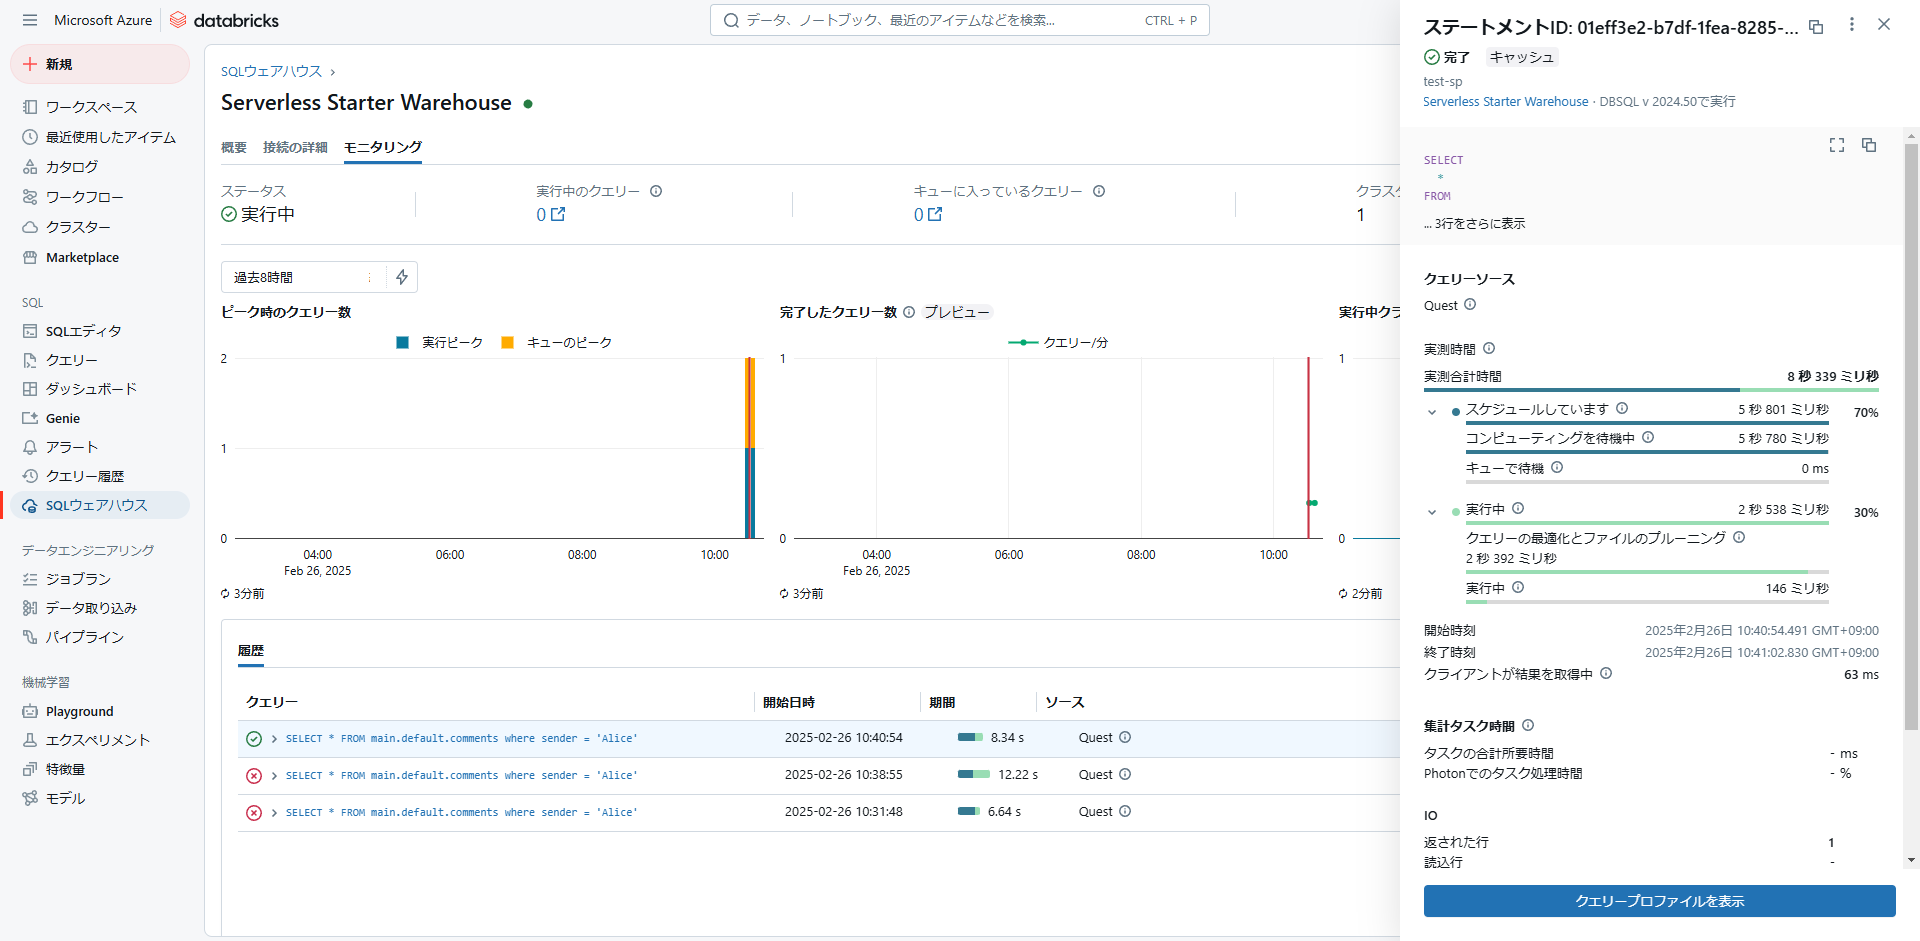Open the Serverless Starter Warehouse link

click(x=1505, y=101)
